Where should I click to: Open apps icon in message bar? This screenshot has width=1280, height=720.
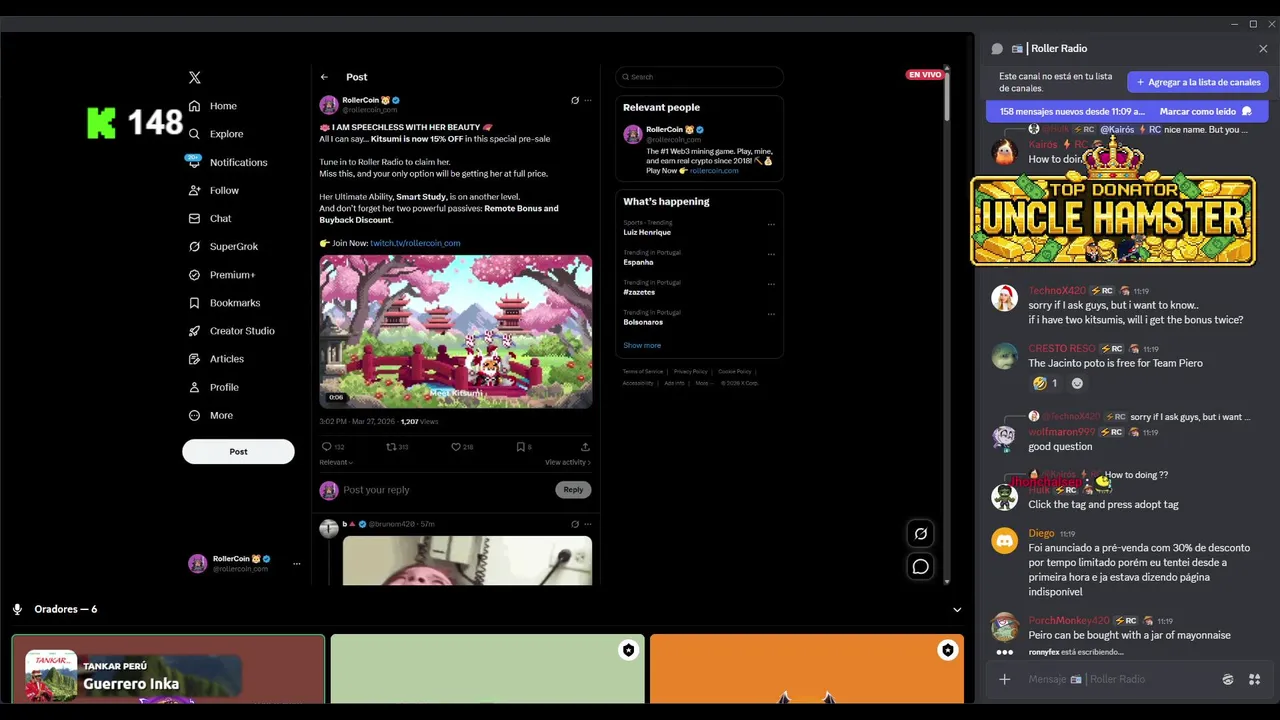1254,680
